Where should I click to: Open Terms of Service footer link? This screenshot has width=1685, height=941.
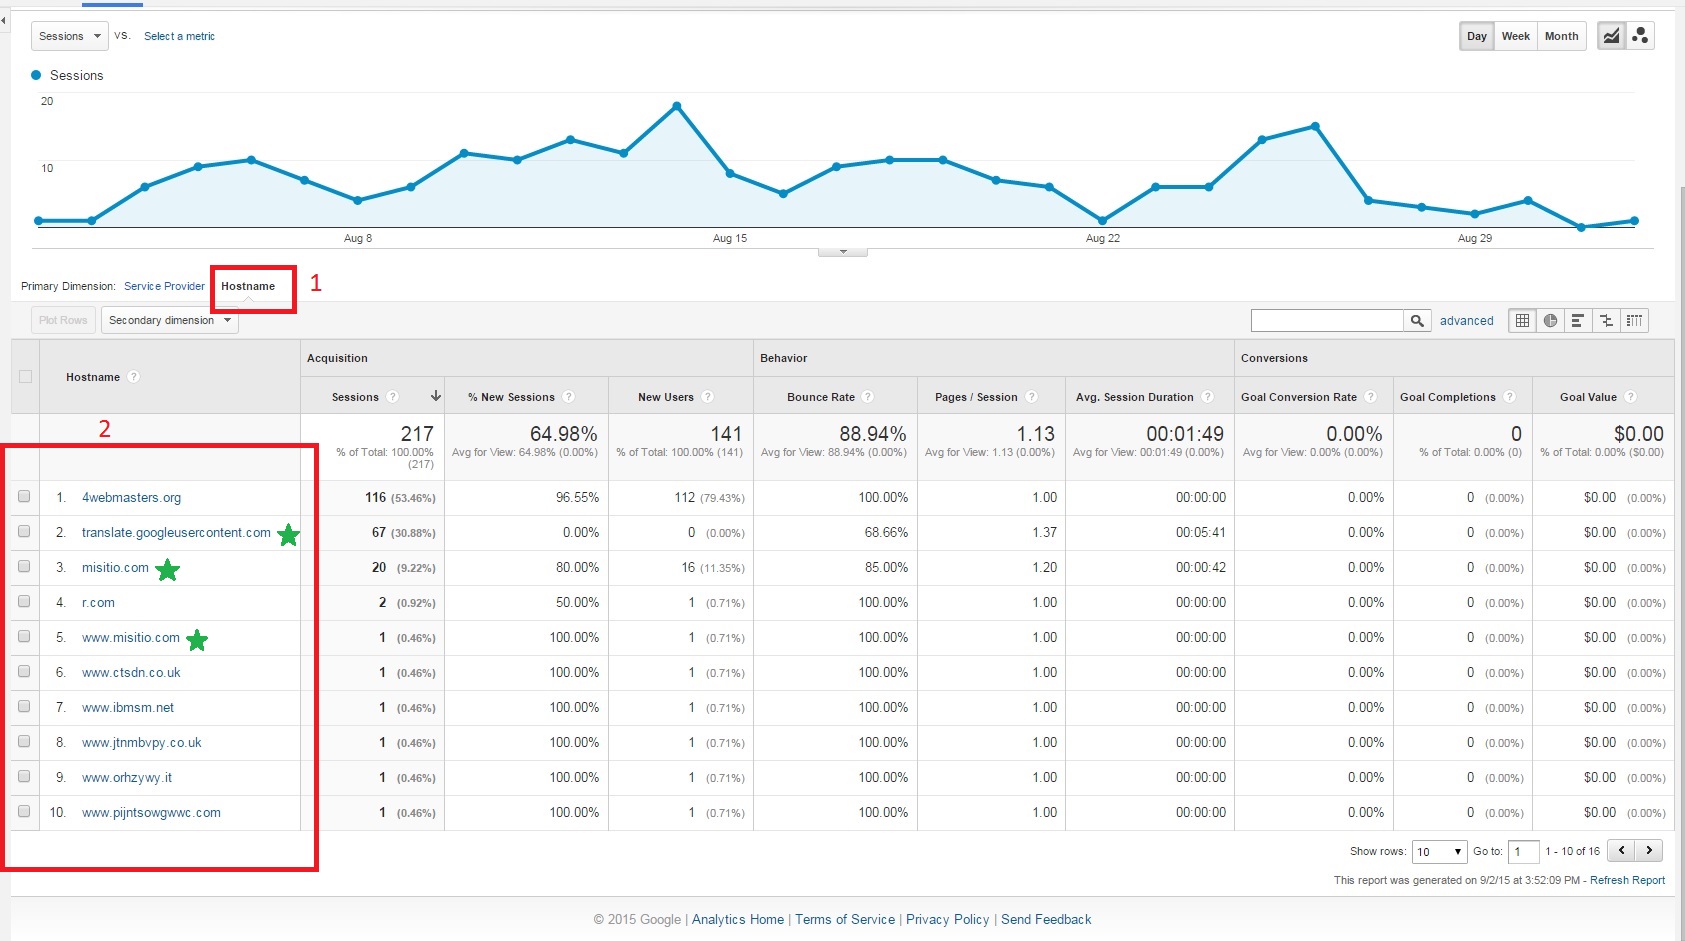point(845,919)
